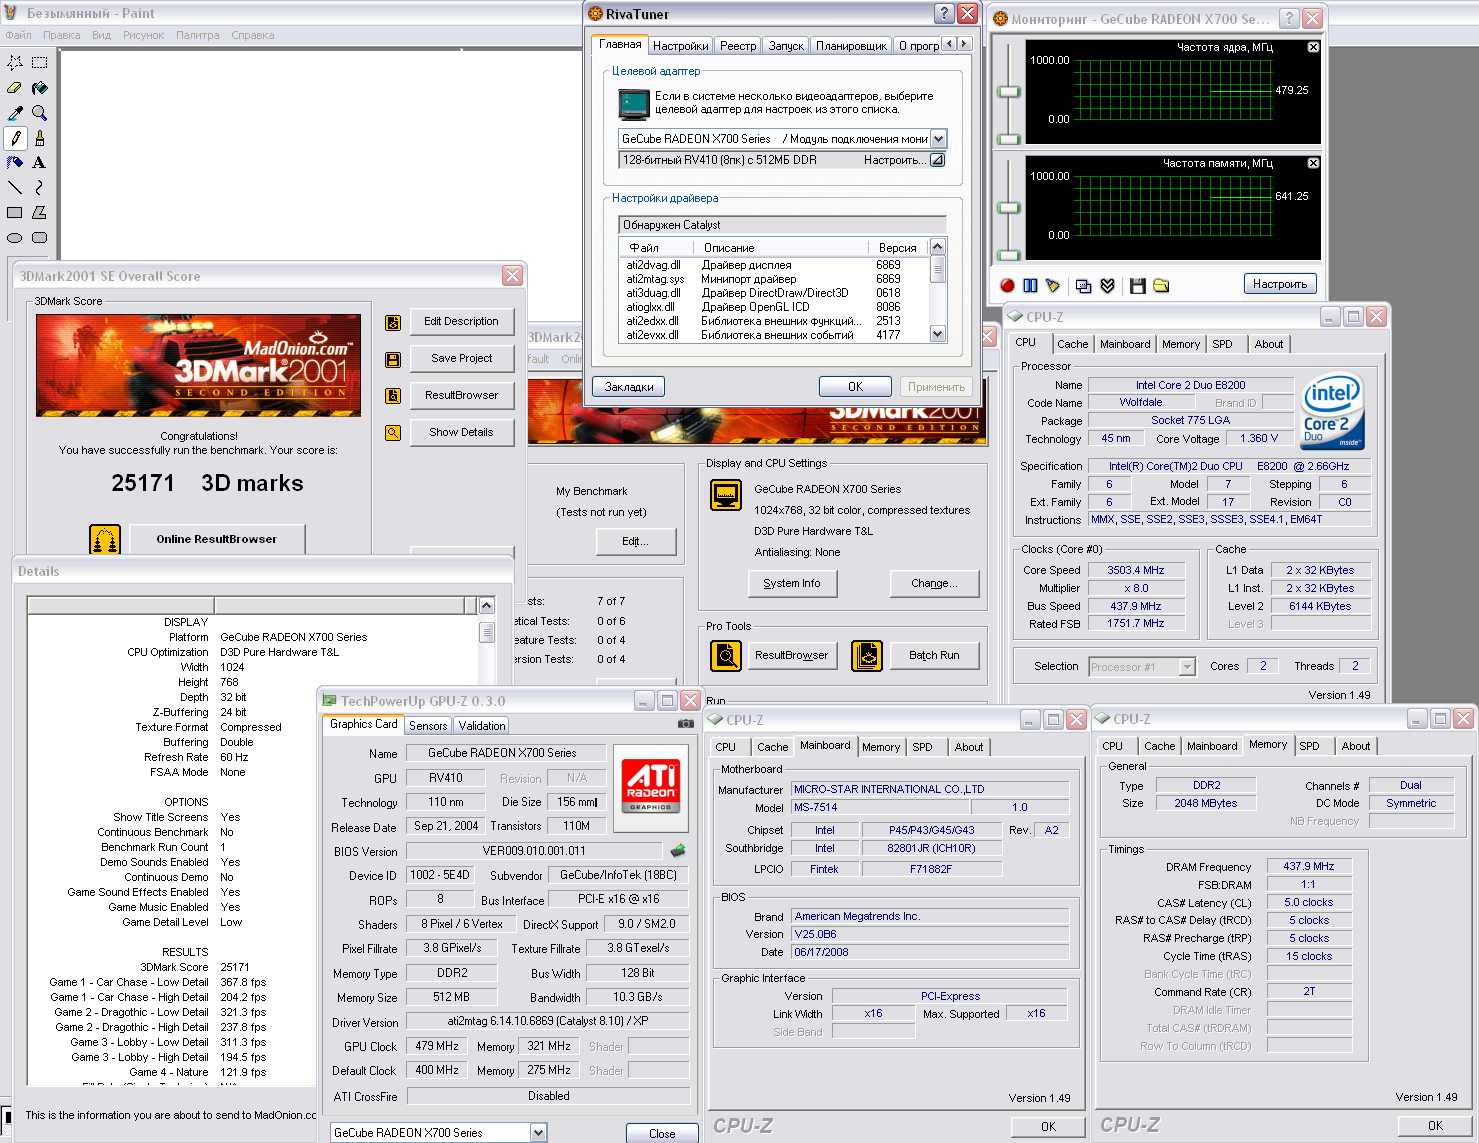Select the Rectangle shape tool in Paint
Viewport: 1479px width, 1143px height.
pyautogui.click(x=15, y=212)
